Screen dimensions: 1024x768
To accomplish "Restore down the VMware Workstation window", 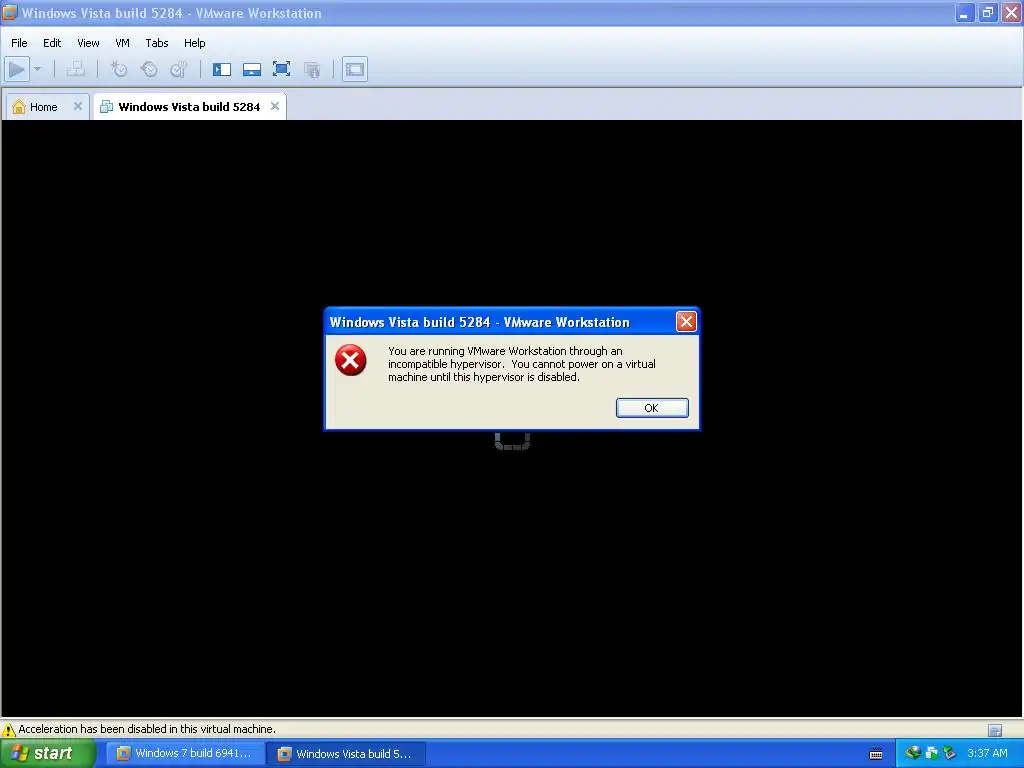I will pos(988,13).
